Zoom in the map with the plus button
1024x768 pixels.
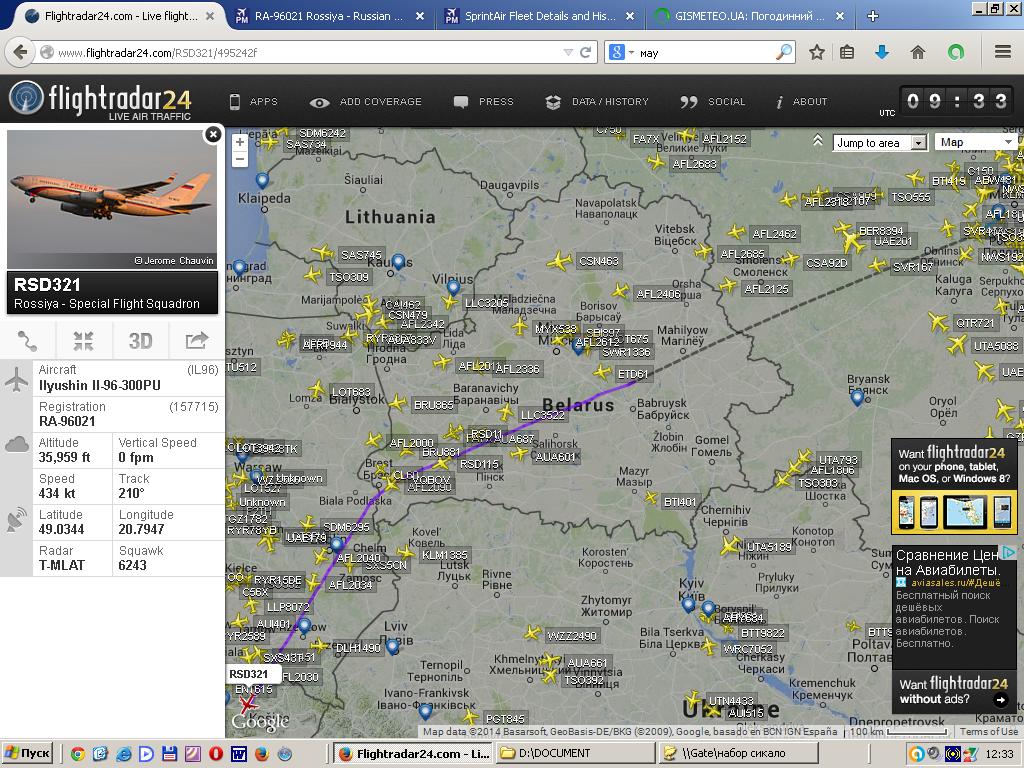[240, 143]
